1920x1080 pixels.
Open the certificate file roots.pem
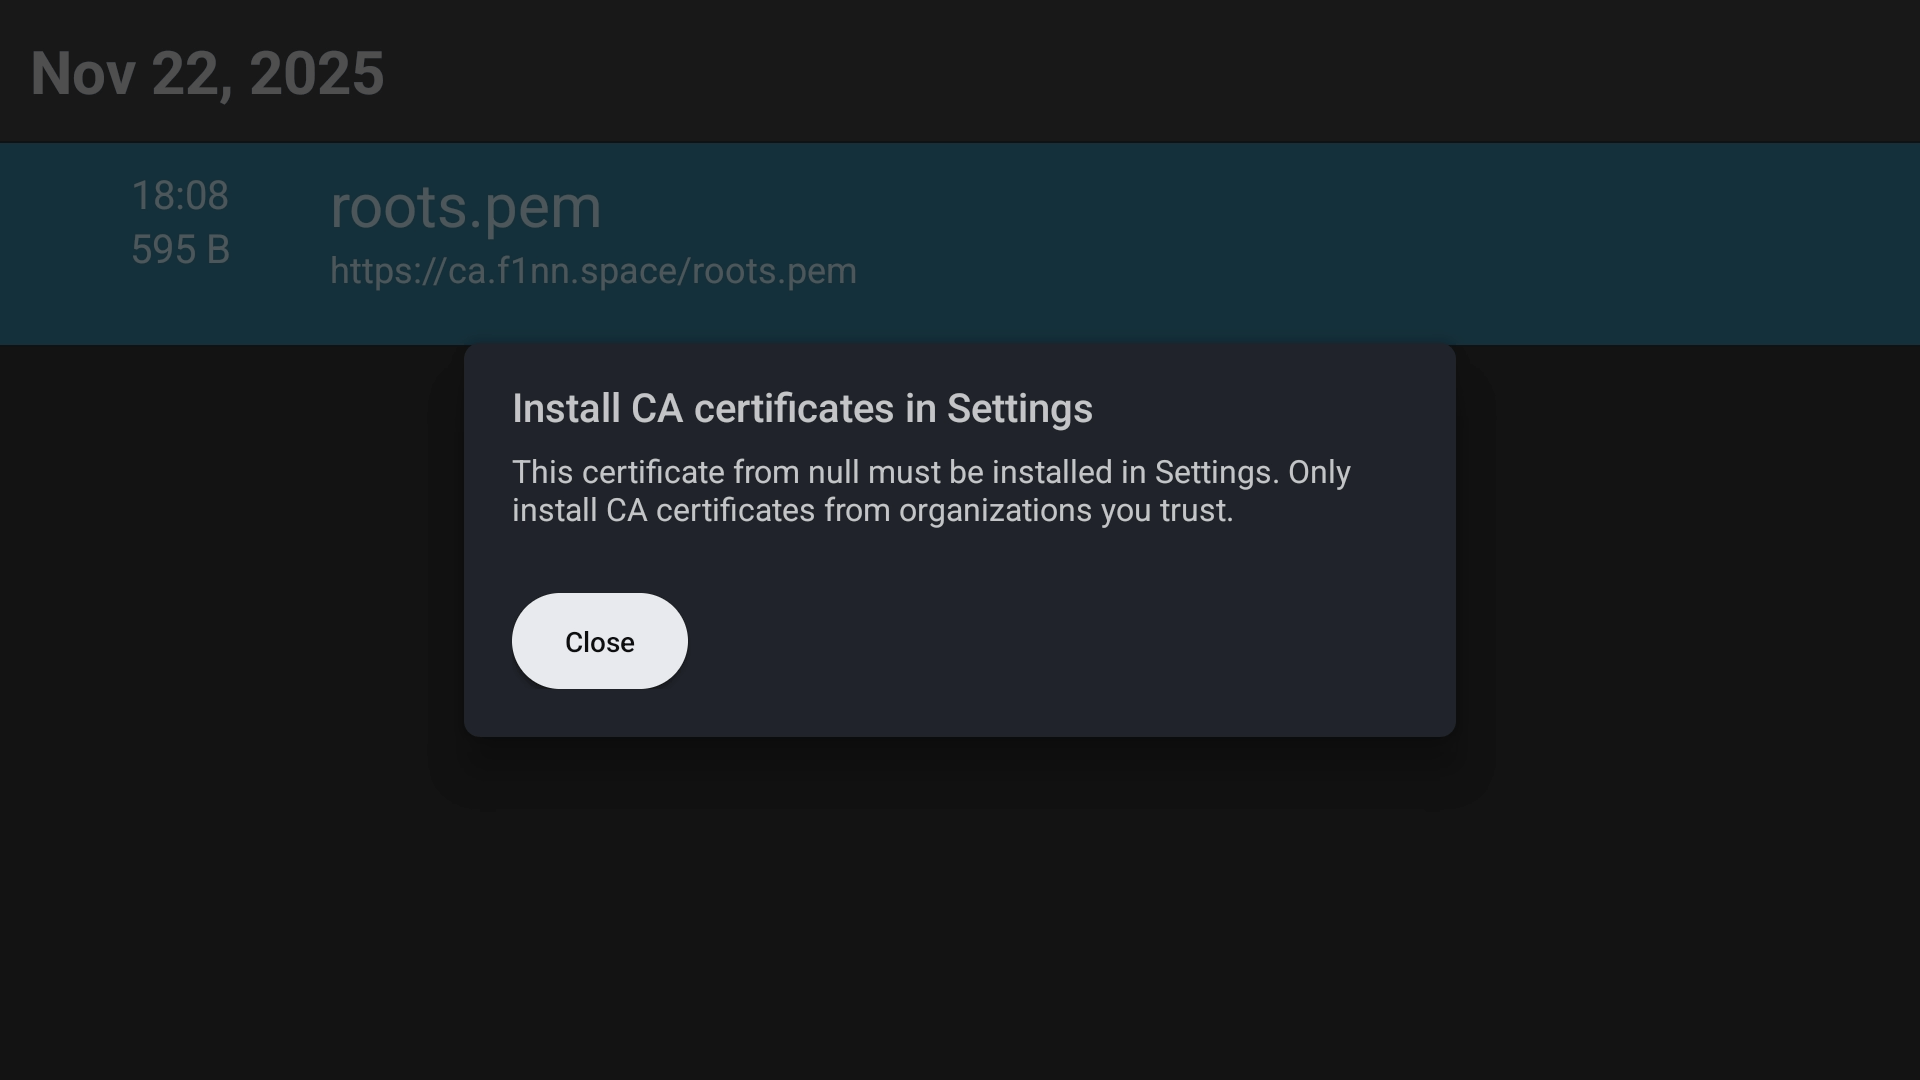[465, 208]
